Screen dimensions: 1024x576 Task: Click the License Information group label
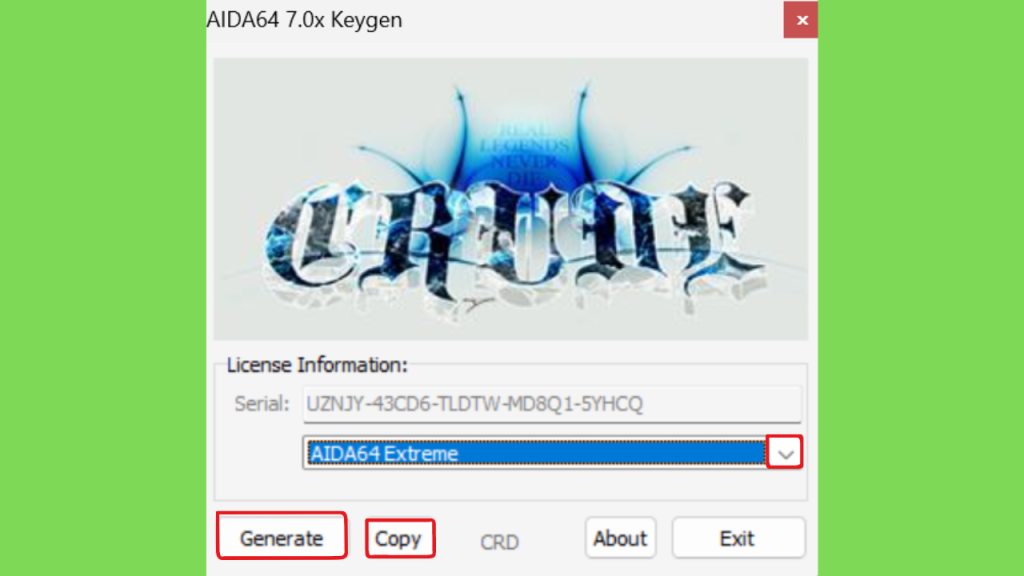(x=317, y=365)
